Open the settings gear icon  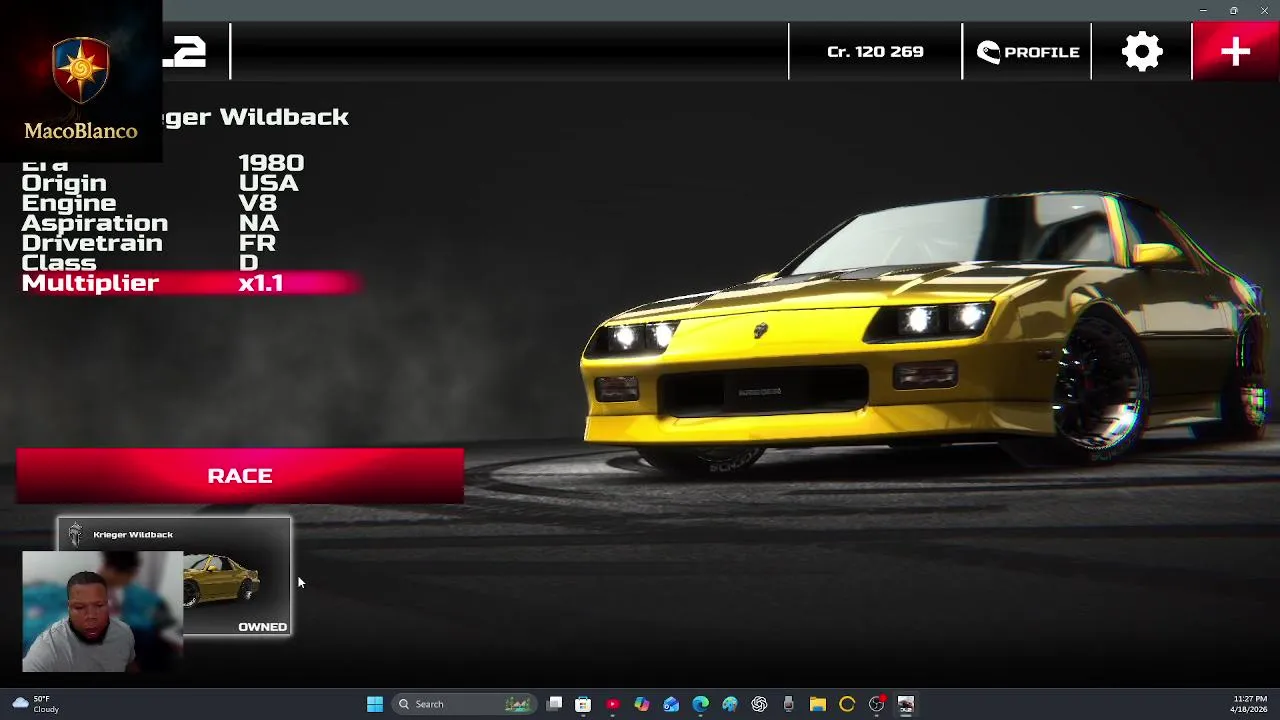pos(1142,52)
